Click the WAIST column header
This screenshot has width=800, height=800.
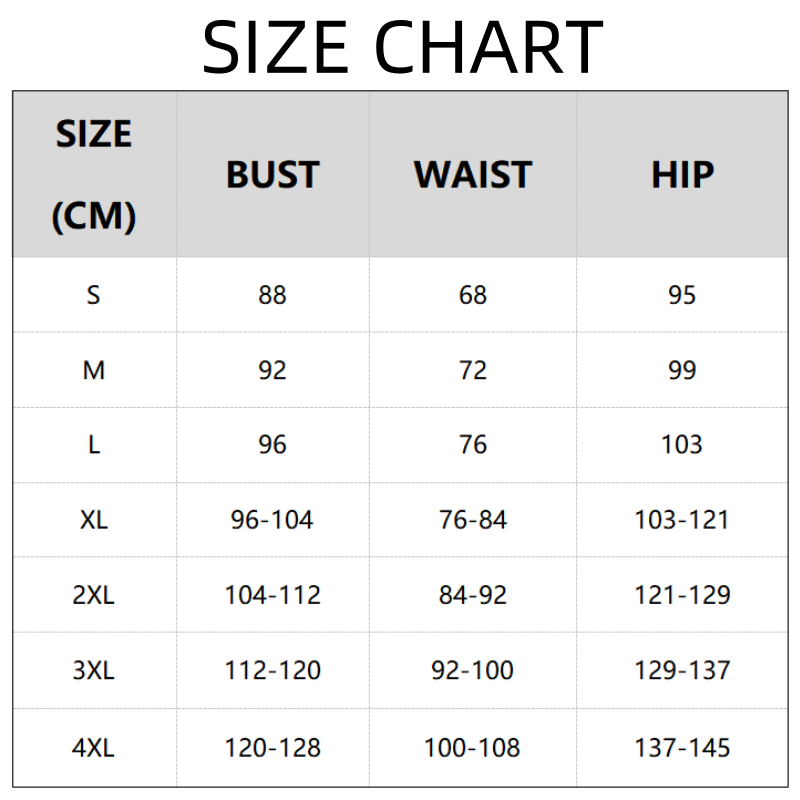472,174
